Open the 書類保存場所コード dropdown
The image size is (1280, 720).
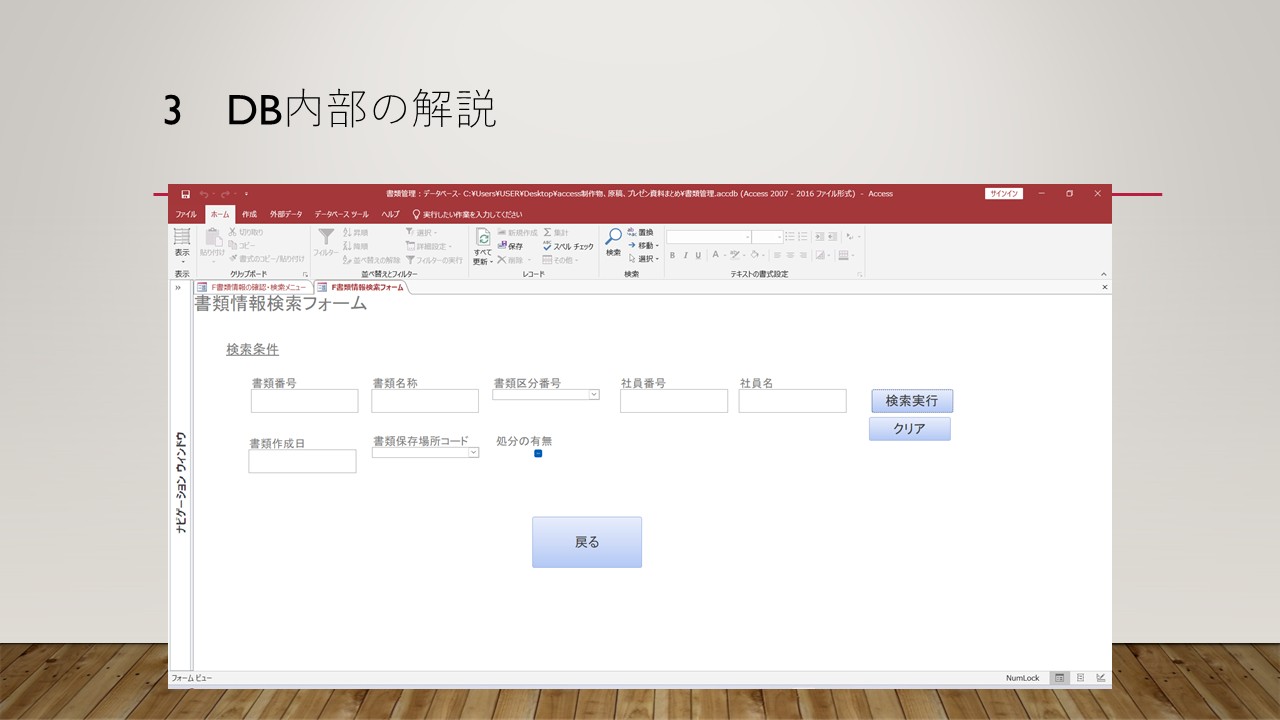point(473,452)
